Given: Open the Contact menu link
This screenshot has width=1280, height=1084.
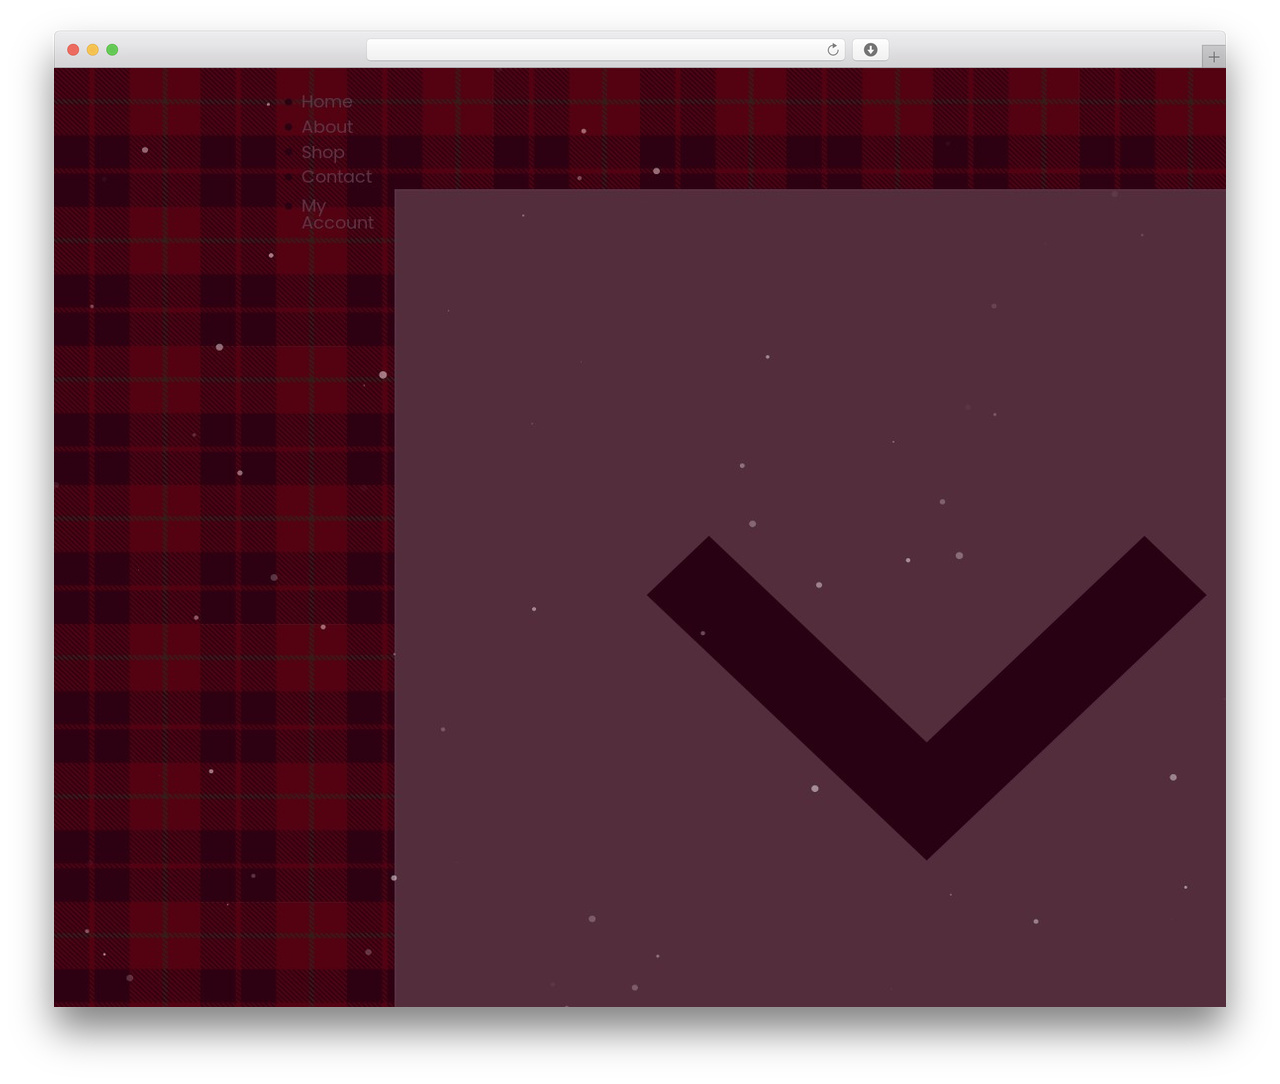Looking at the screenshot, I should [336, 177].
